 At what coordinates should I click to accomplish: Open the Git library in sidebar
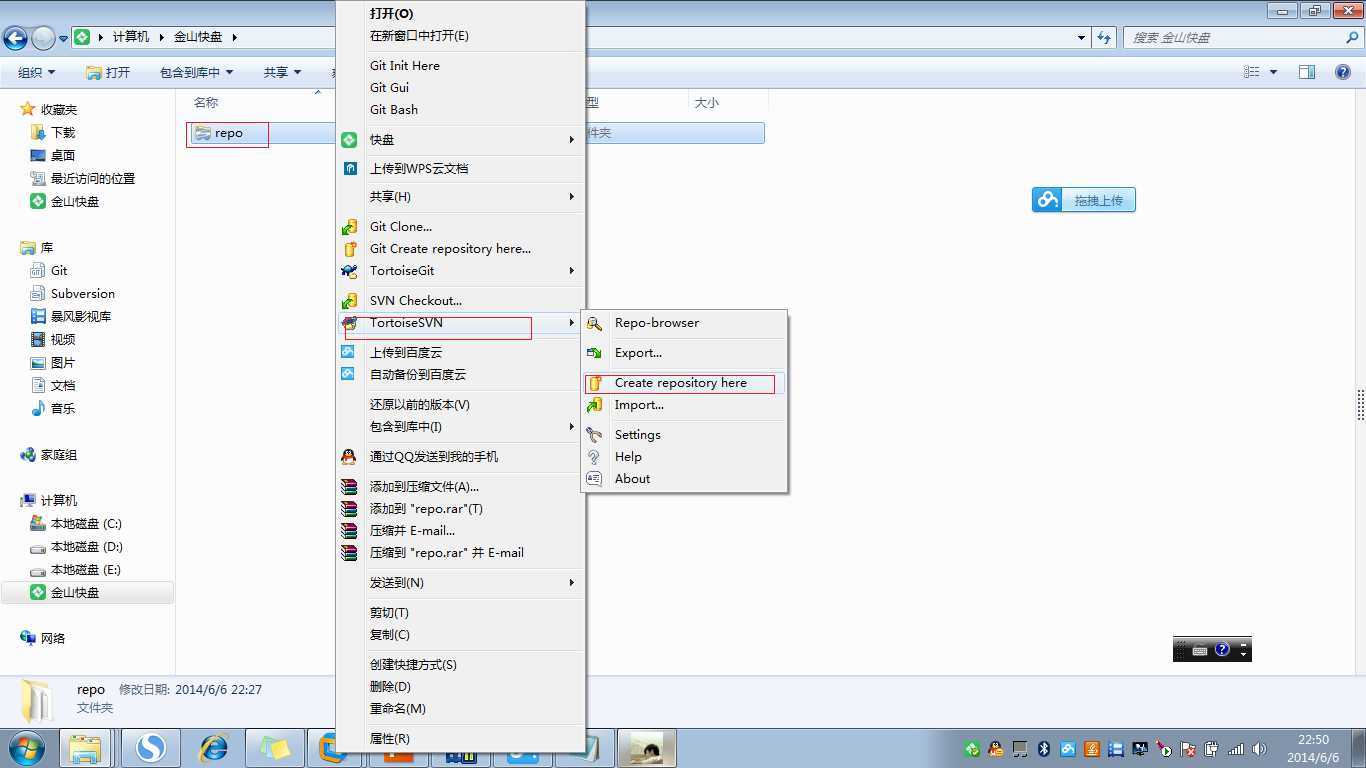click(x=59, y=271)
